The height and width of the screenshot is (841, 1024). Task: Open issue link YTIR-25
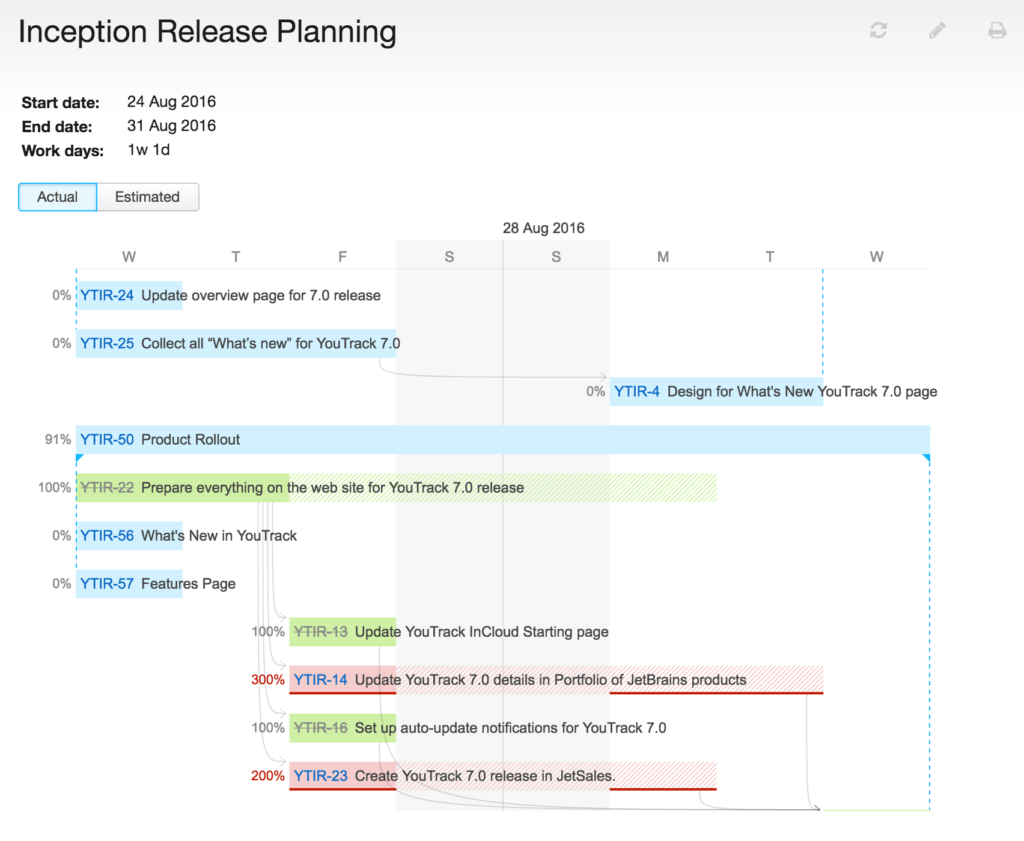[107, 343]
